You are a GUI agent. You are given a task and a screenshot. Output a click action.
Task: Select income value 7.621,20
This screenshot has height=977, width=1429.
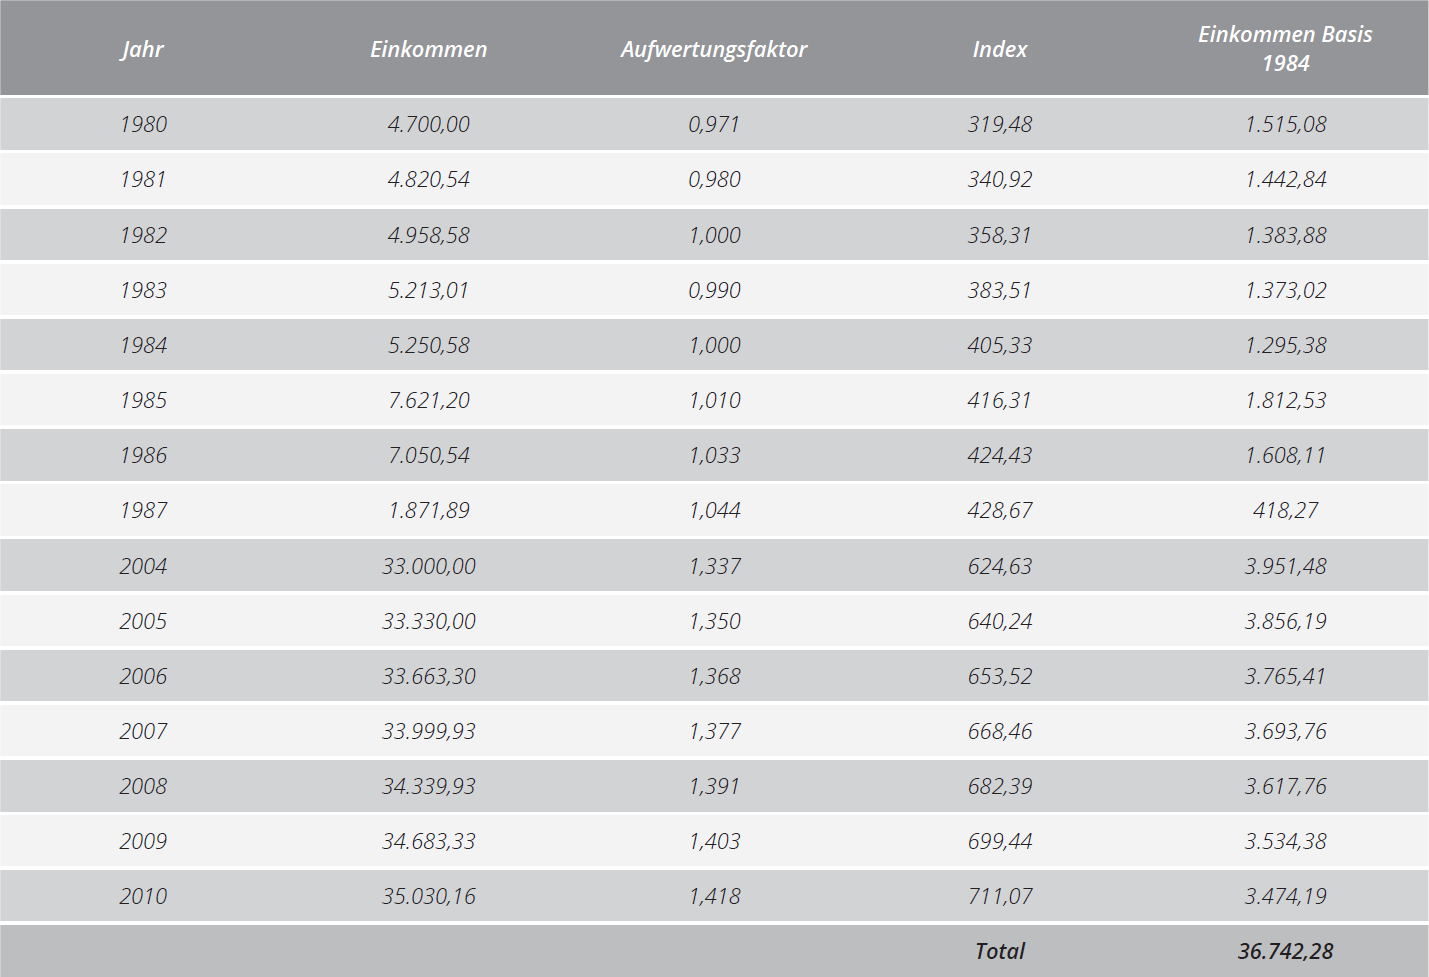[428, 400]
